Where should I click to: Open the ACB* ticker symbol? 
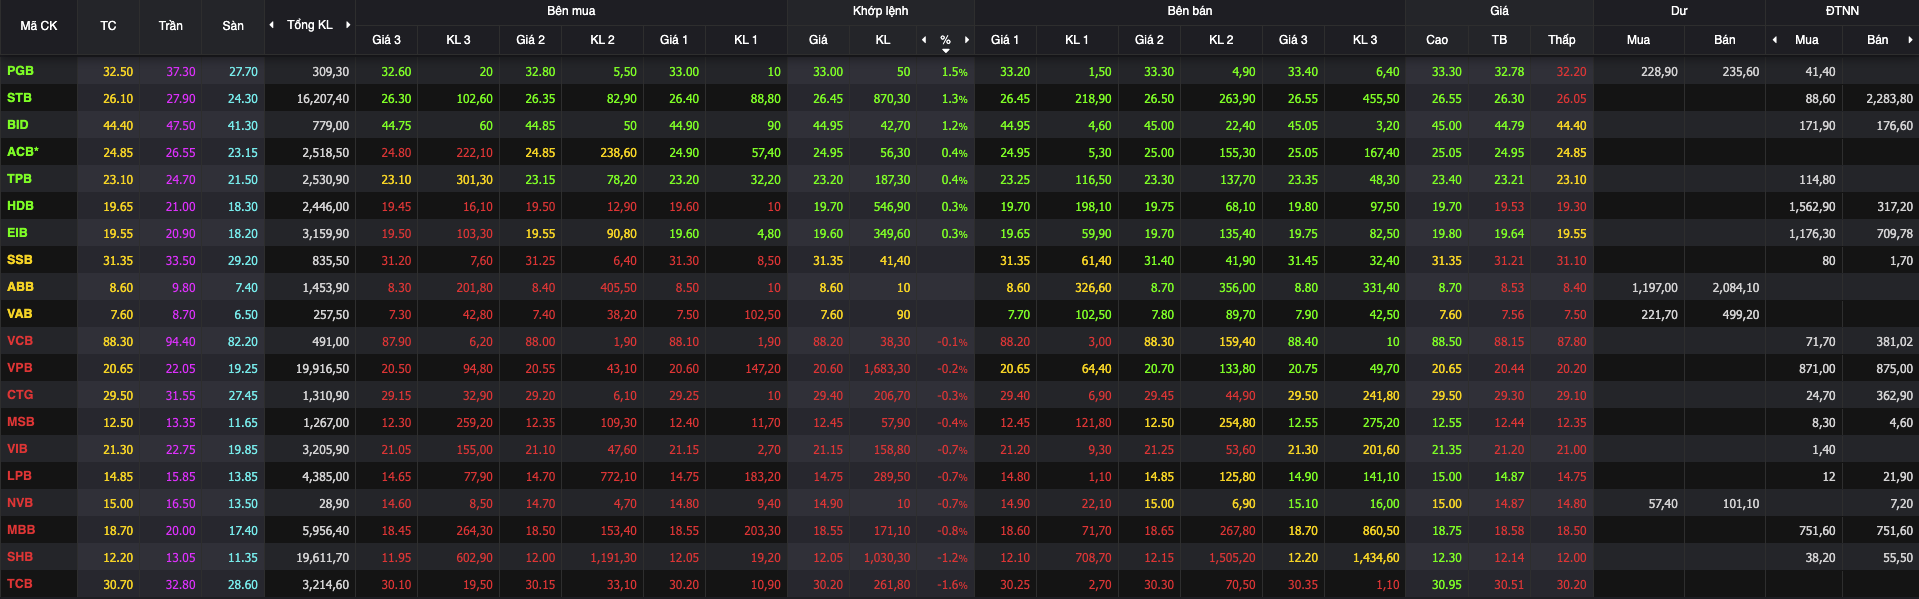[23, 152]
